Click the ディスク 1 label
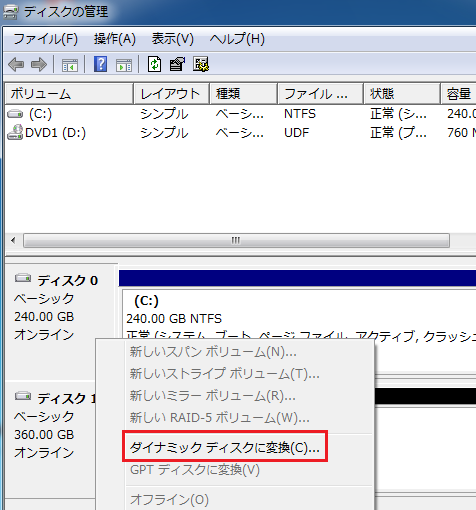The height and width of the screenshot is (510, 476). pos(67,398)
